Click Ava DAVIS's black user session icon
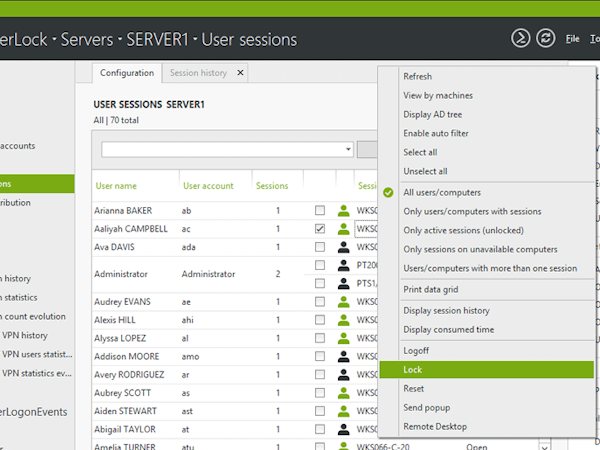This screenshot has height=450, width=600. coord(343,247)
